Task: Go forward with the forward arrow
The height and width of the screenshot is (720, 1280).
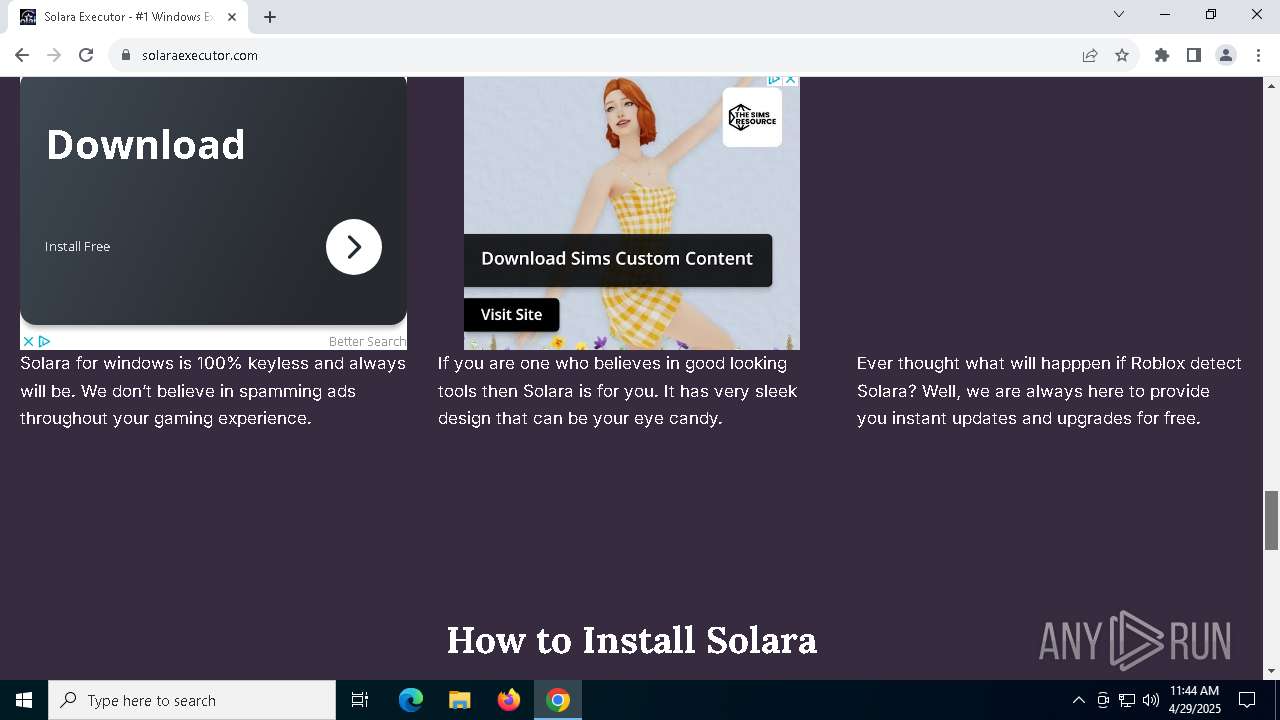Action: tap(54, 55)
